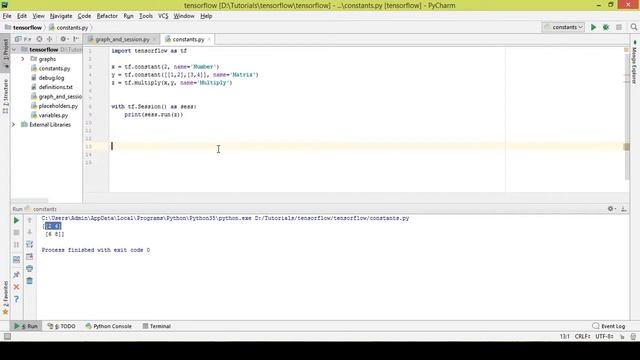This screenshot has height=360, width=640.
Task: Click the Stop icon in the top toolbar
Action: point(619,27)
